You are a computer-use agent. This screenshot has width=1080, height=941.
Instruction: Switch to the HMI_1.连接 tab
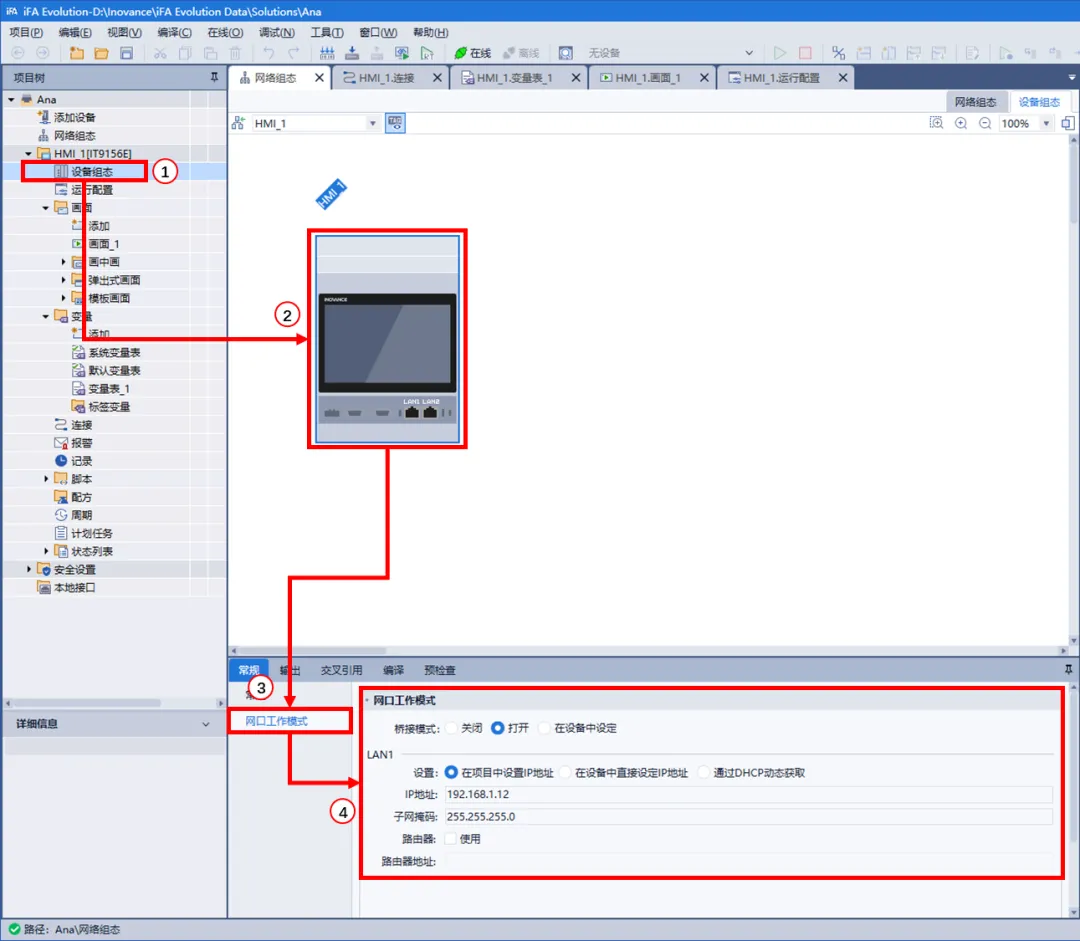(386, 78)
